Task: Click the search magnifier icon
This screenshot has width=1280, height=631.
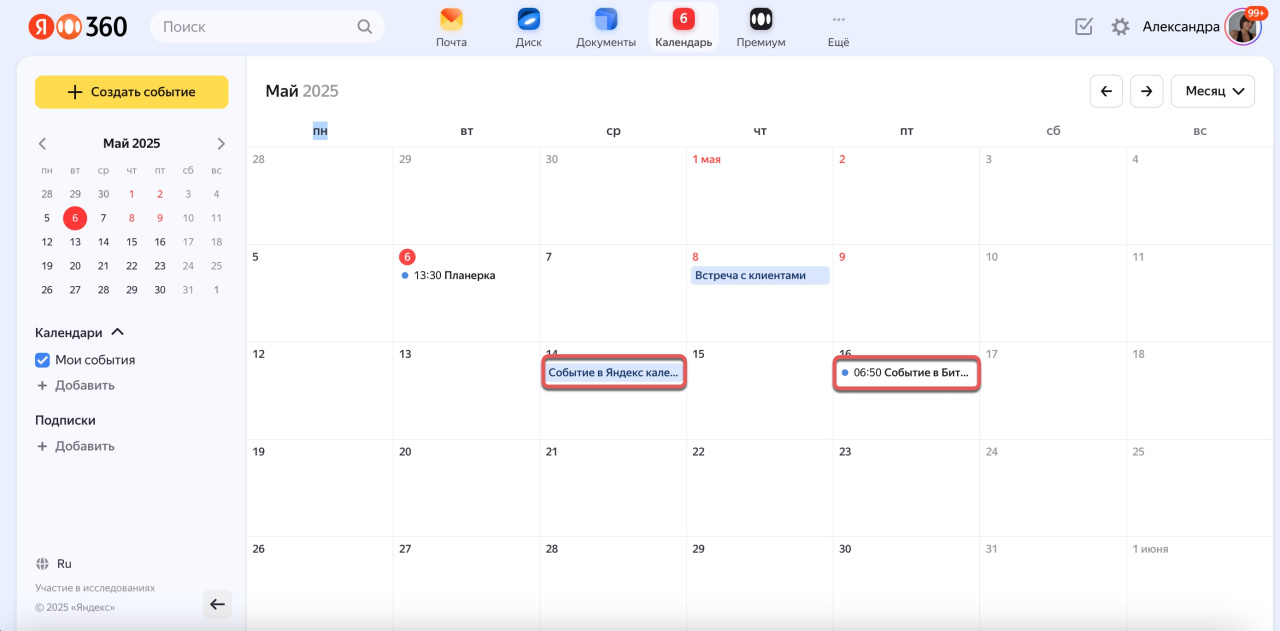Action: [x=365, y=27]
